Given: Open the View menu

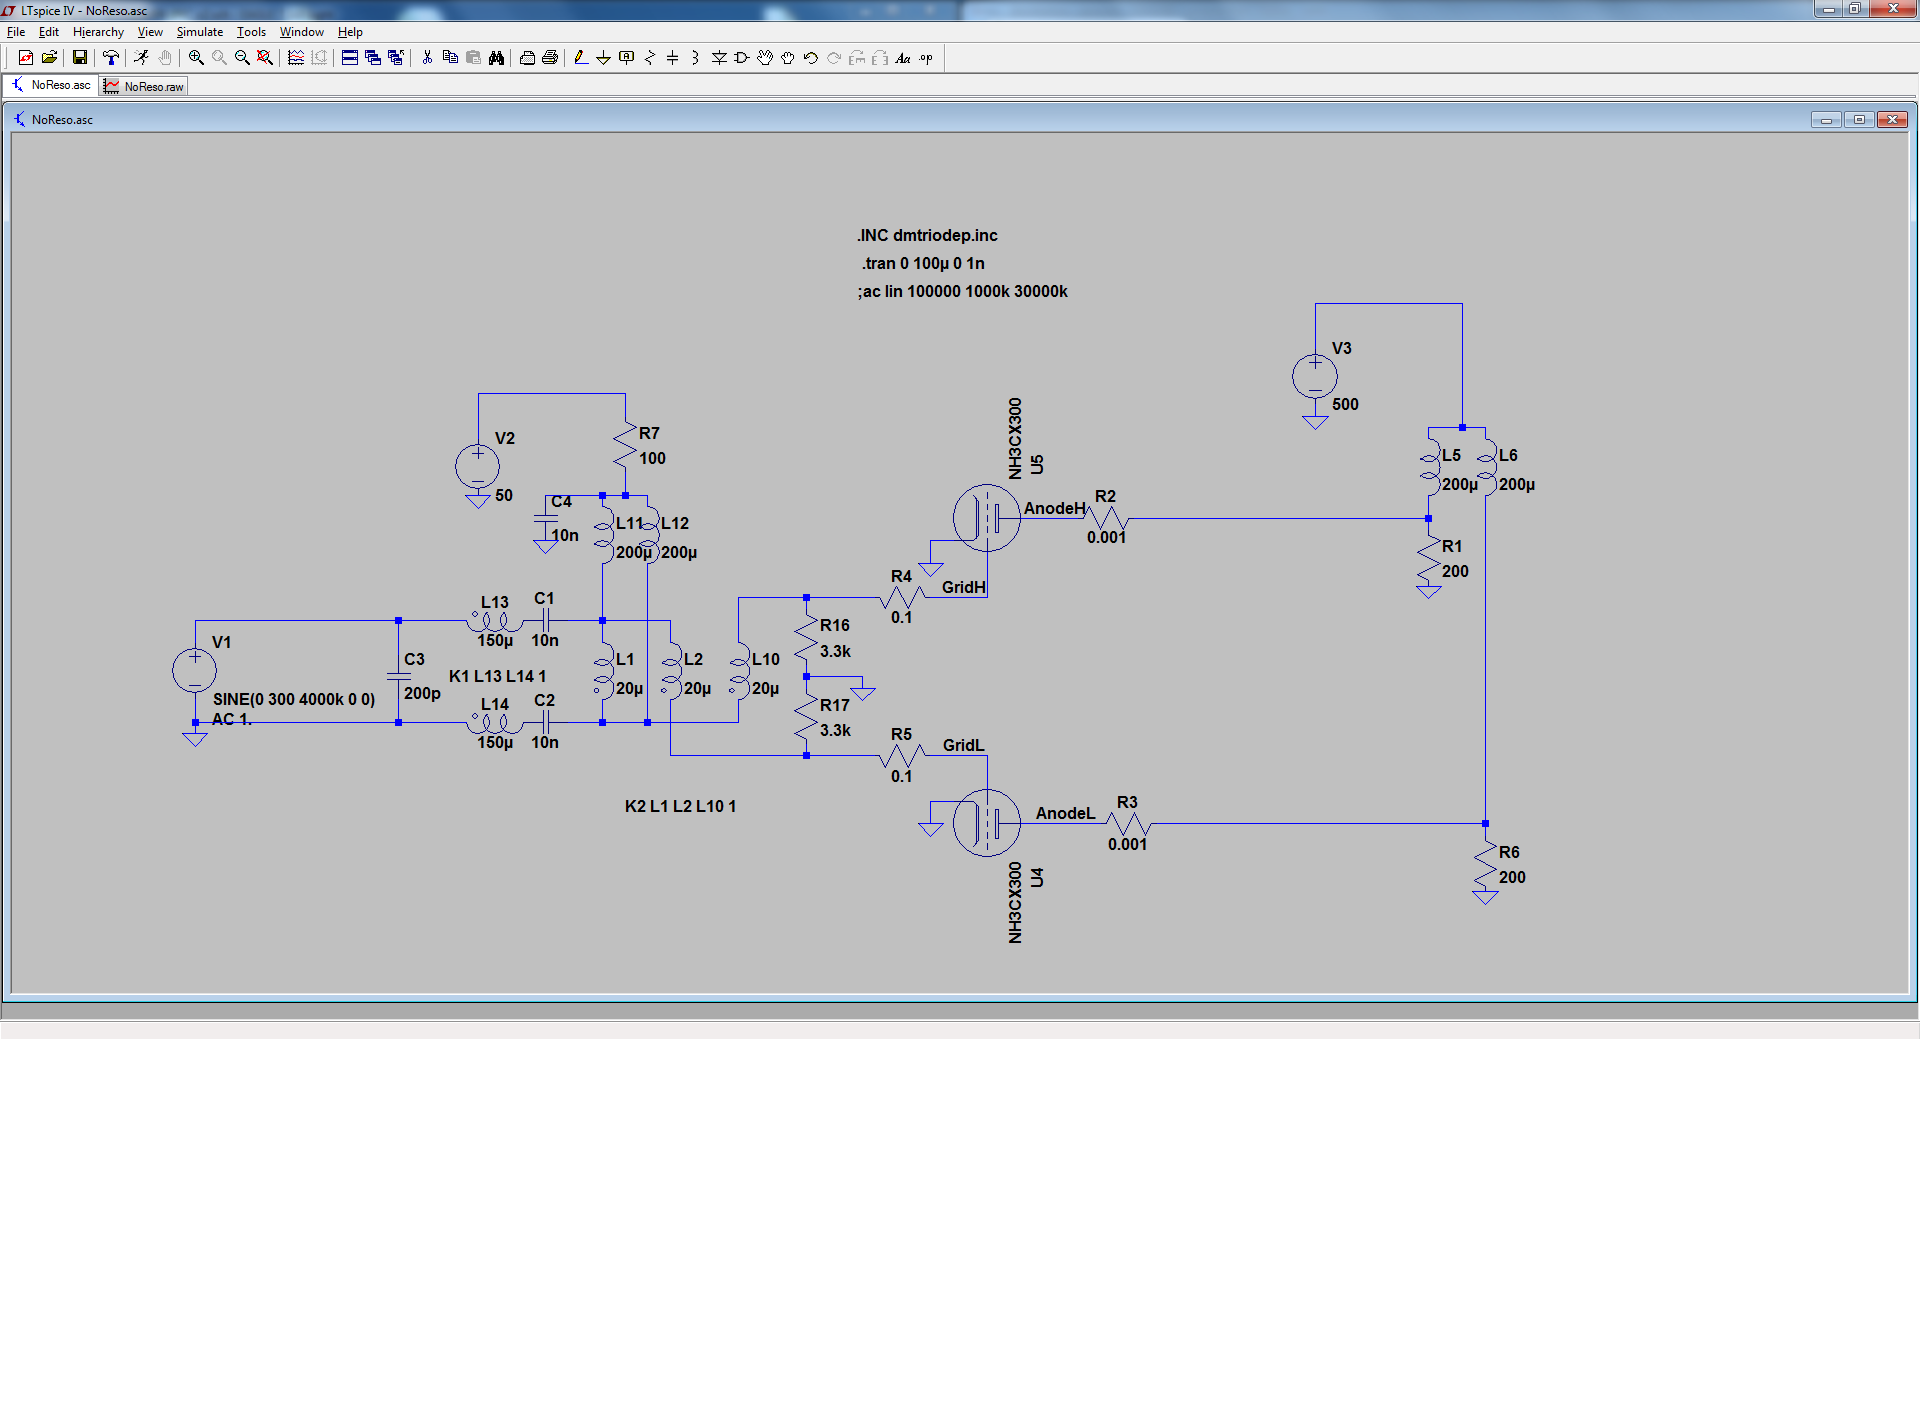Looking at the screenshot, I should pyautogui.click(x=150, y=32).
